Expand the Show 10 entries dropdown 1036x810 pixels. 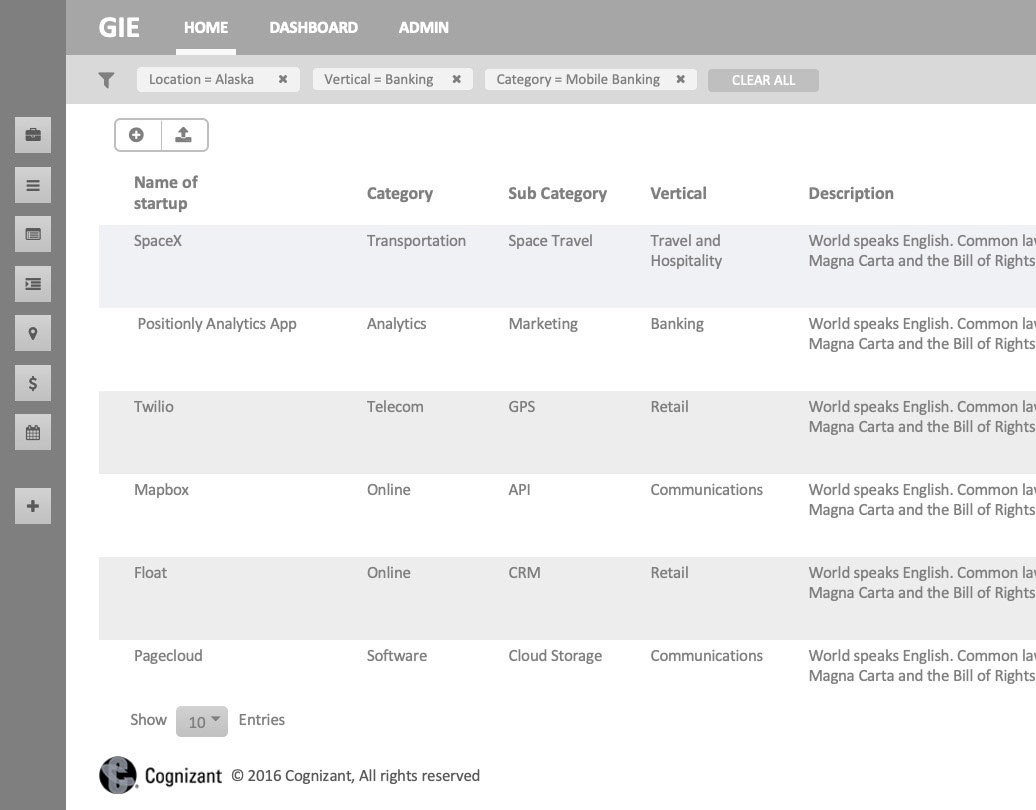pyautogui.click(x=202, y=721)
